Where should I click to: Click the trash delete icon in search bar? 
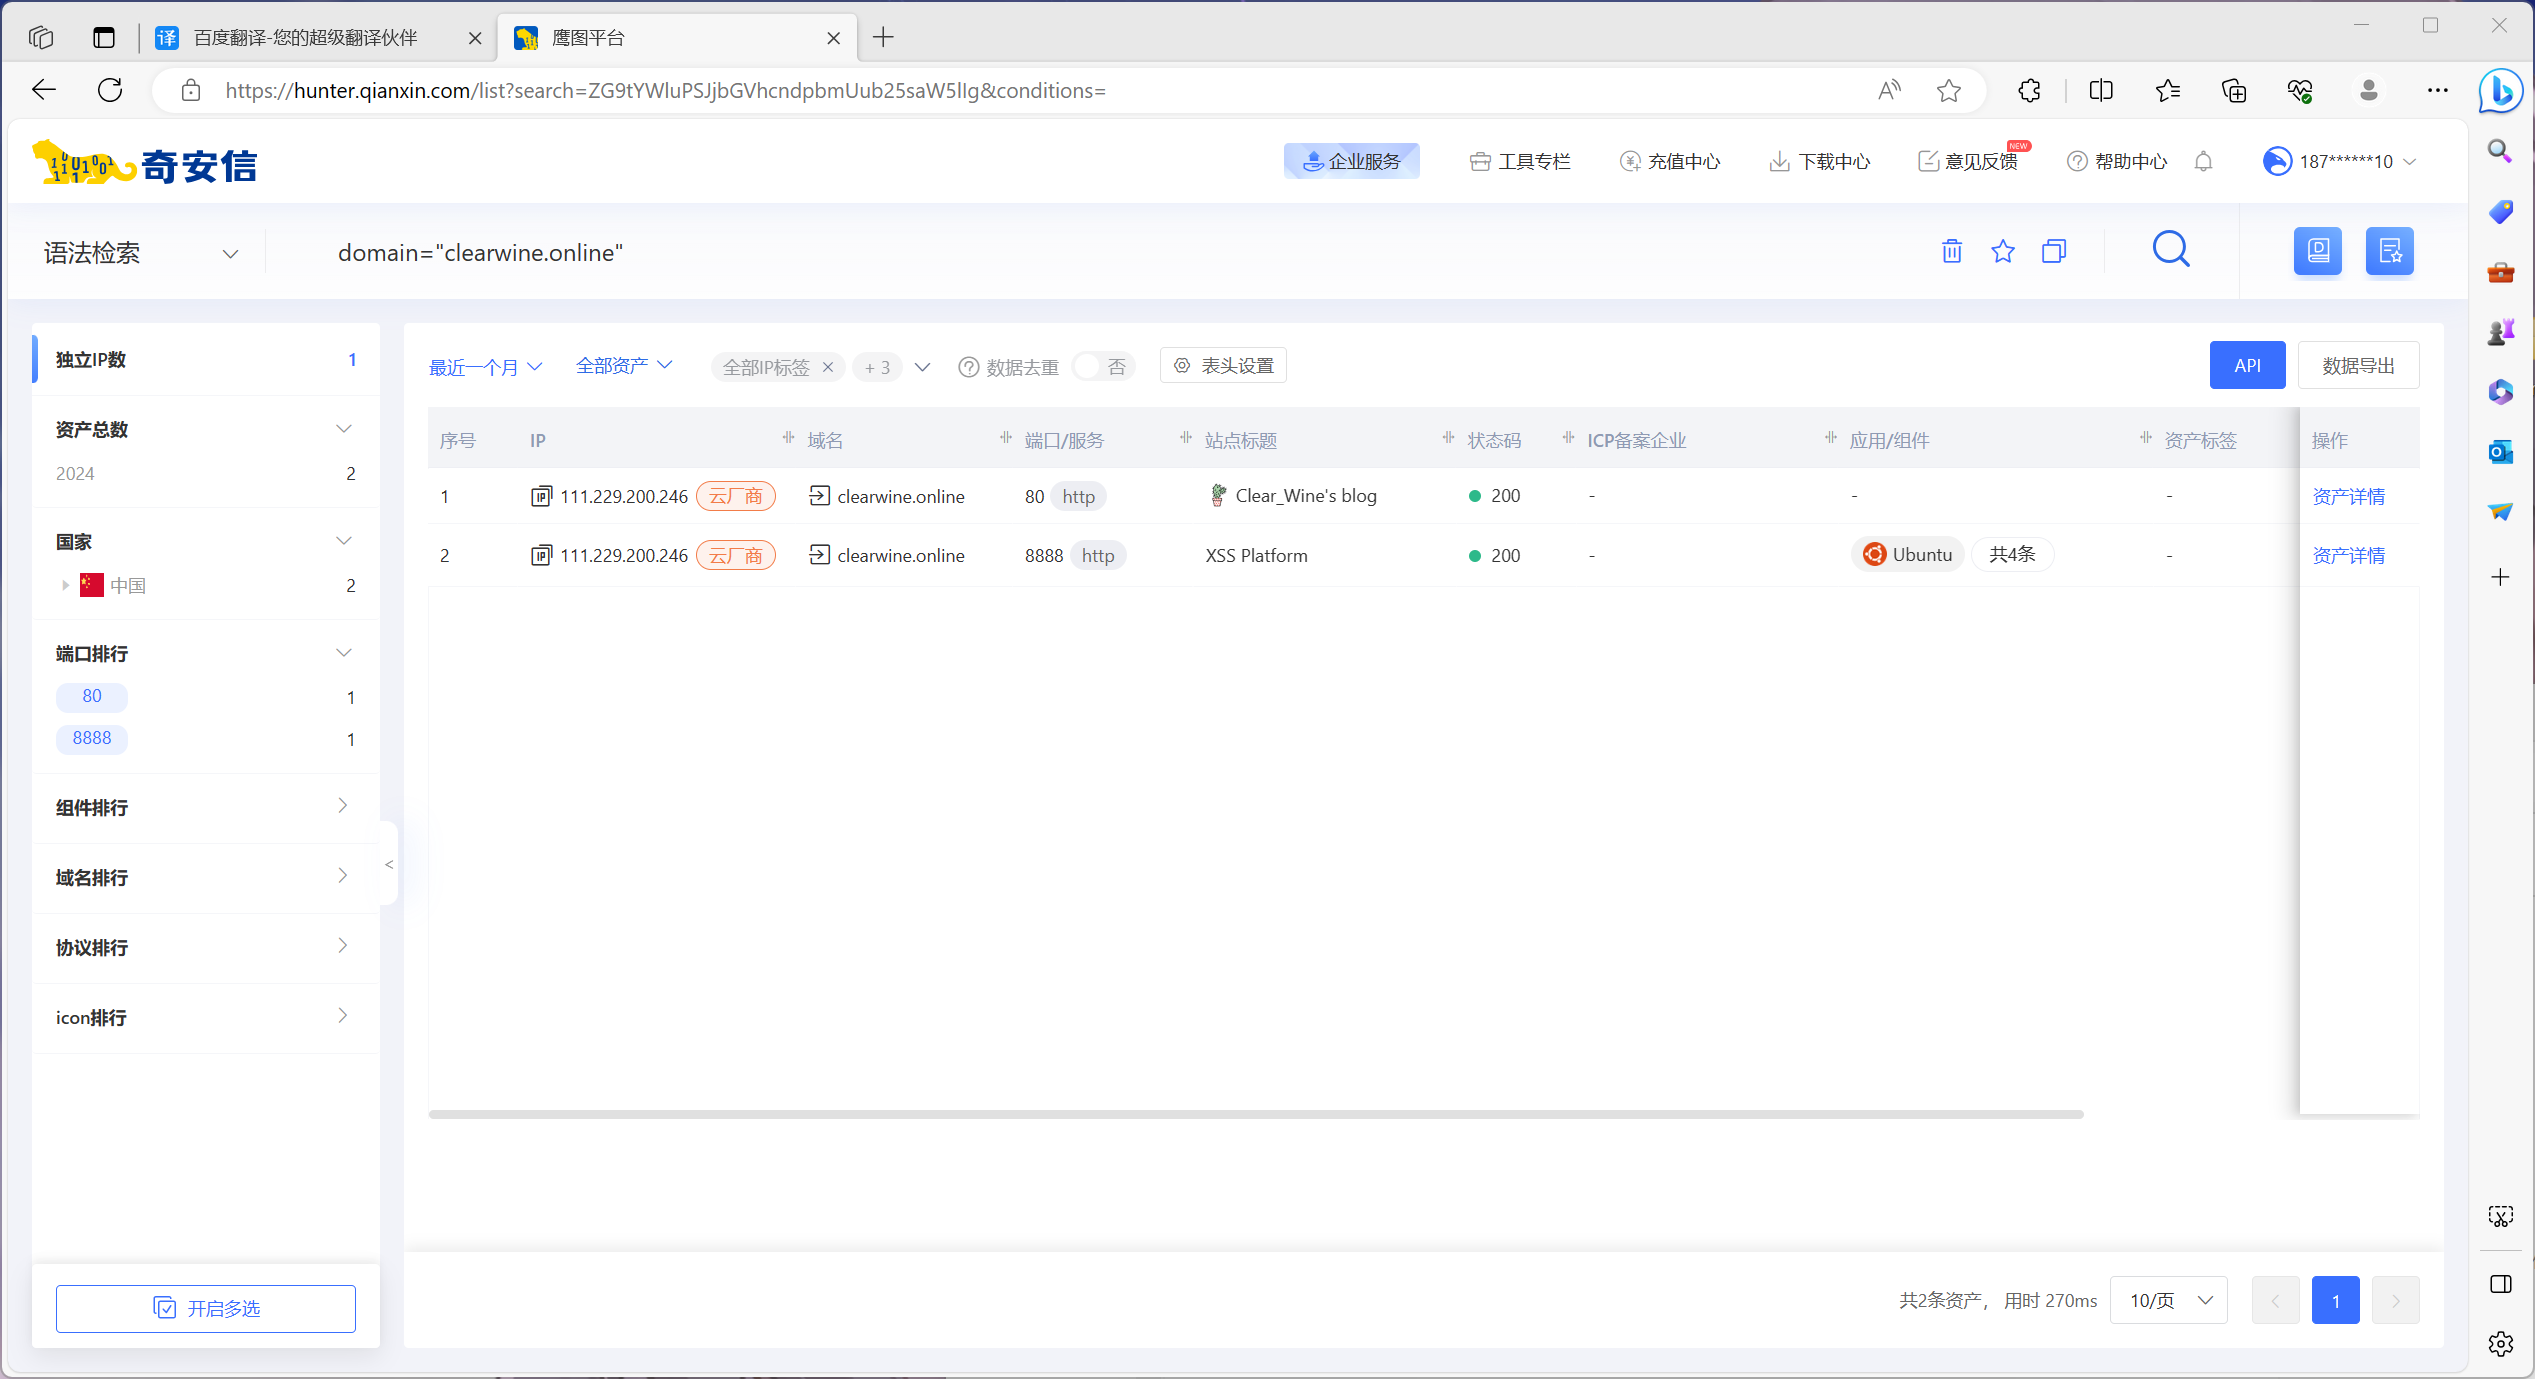1951,251
